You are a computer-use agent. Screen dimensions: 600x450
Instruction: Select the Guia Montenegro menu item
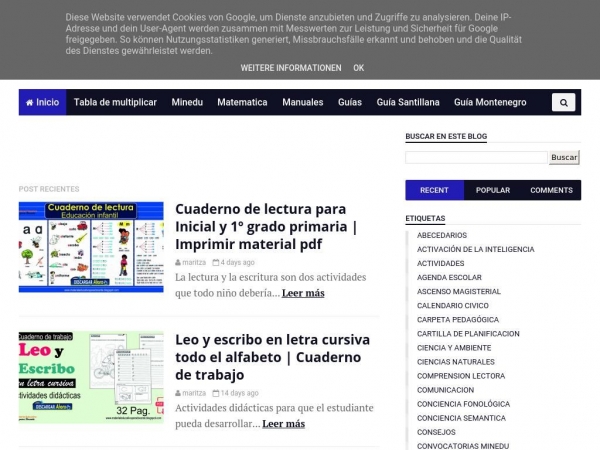click(x=490, y=102)
